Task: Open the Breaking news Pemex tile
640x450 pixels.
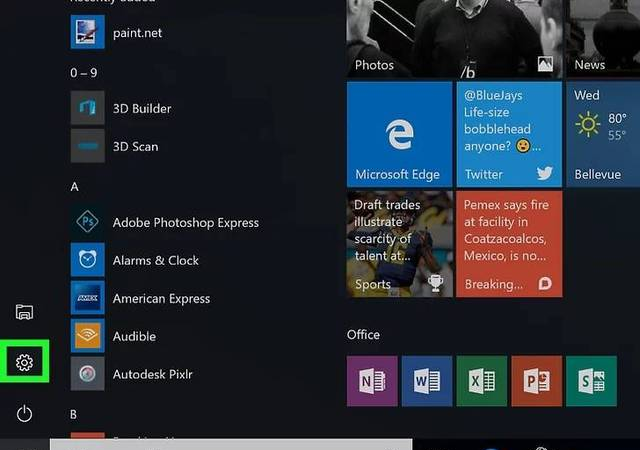Action: (509, 244)
